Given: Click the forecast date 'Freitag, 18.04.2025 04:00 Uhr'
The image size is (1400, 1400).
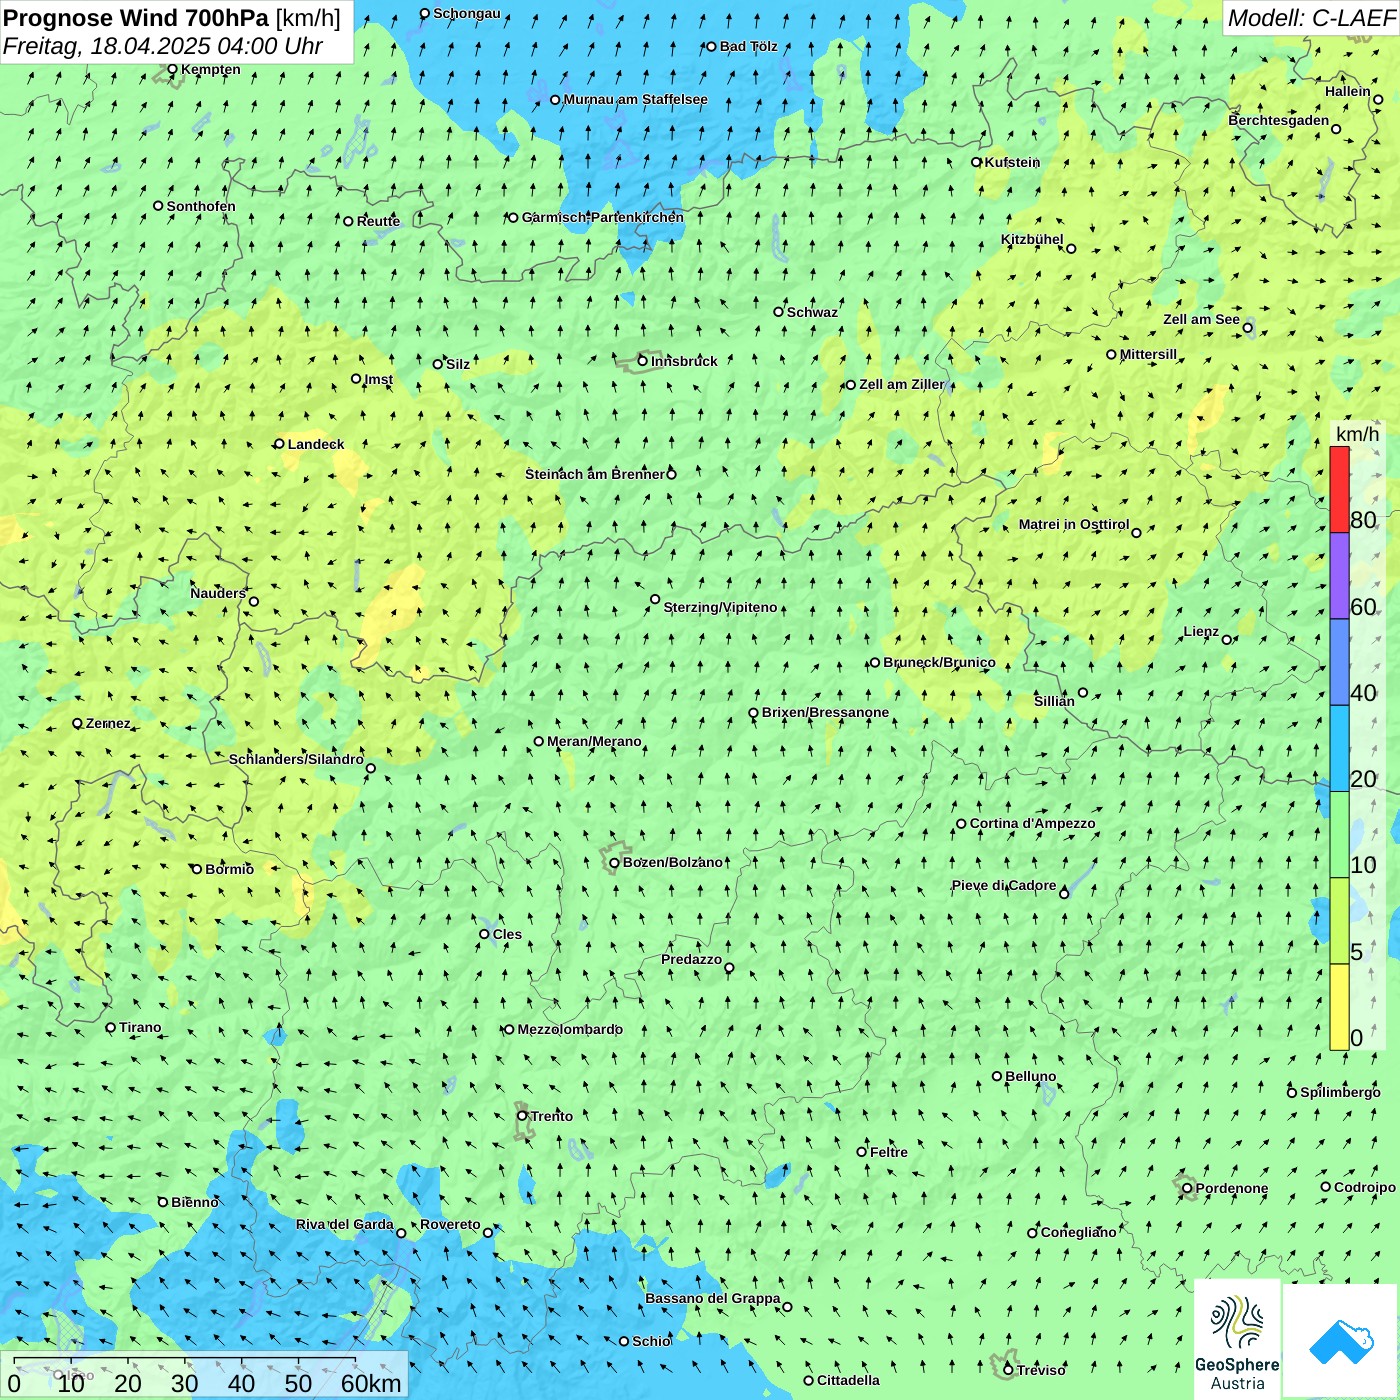Looking at the screenshot, I should (x=163, y=46).
